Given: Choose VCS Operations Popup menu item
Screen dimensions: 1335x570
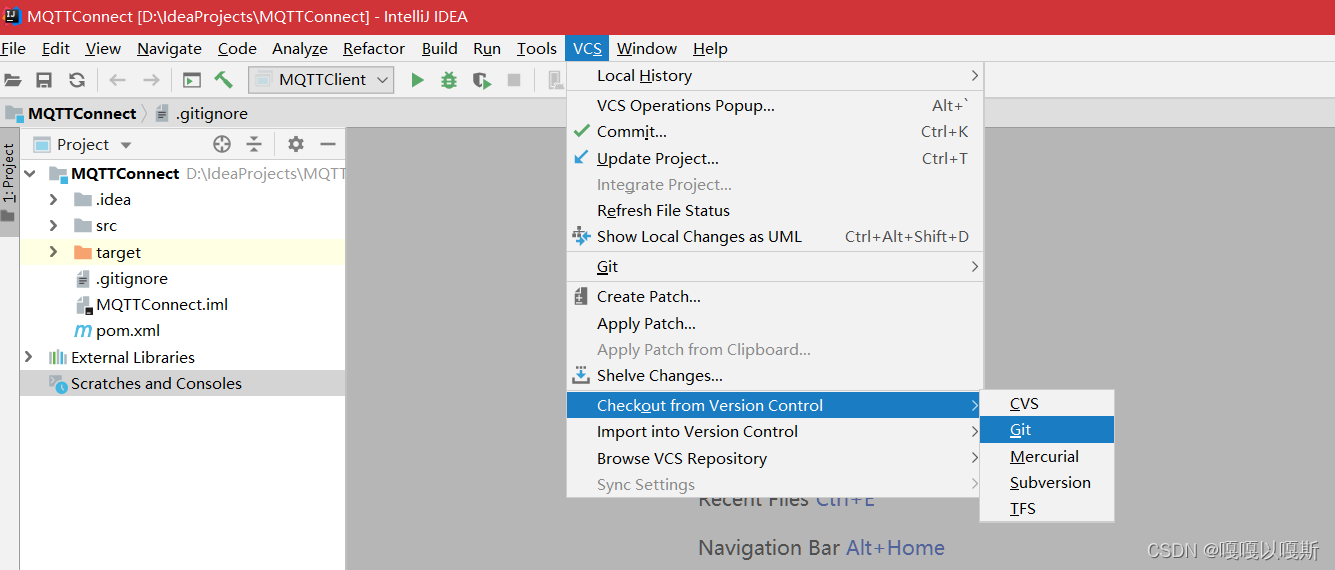Looking at the screenshot, I should (775, 106).
